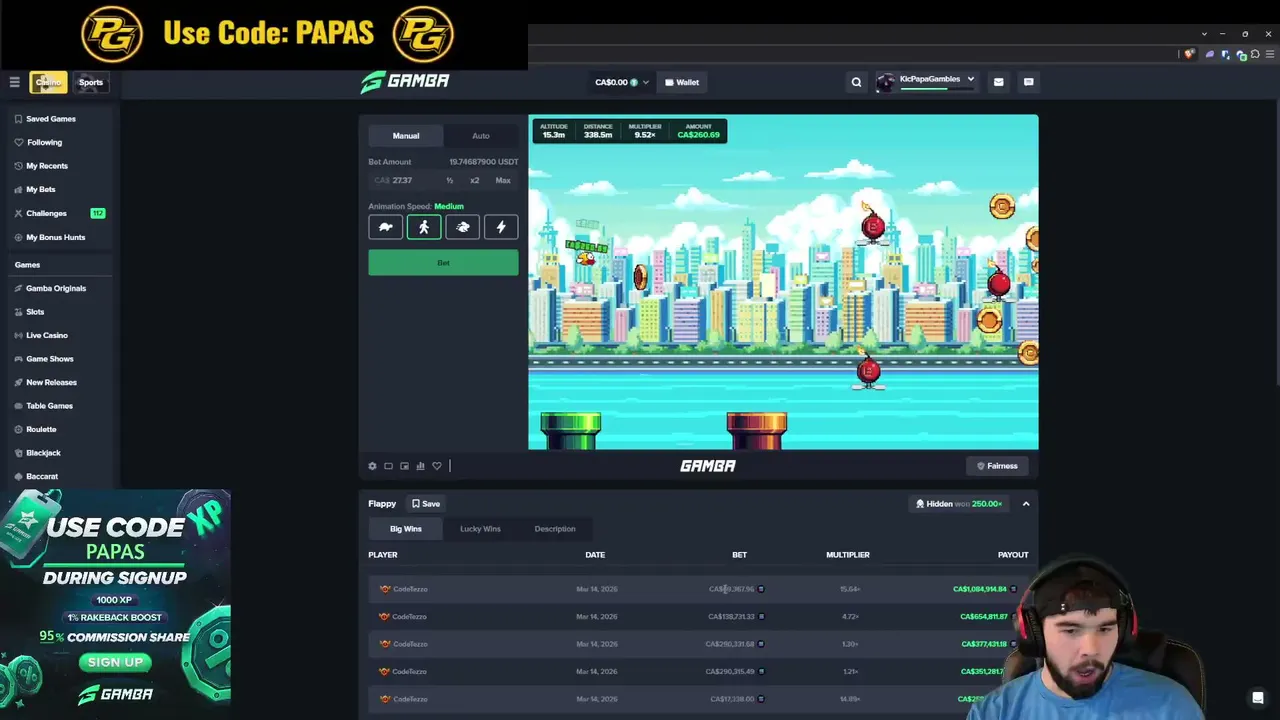1280x720 pixels.
Task: Save the Flappy game with bookmark toggle
Action: click(426, 504)
